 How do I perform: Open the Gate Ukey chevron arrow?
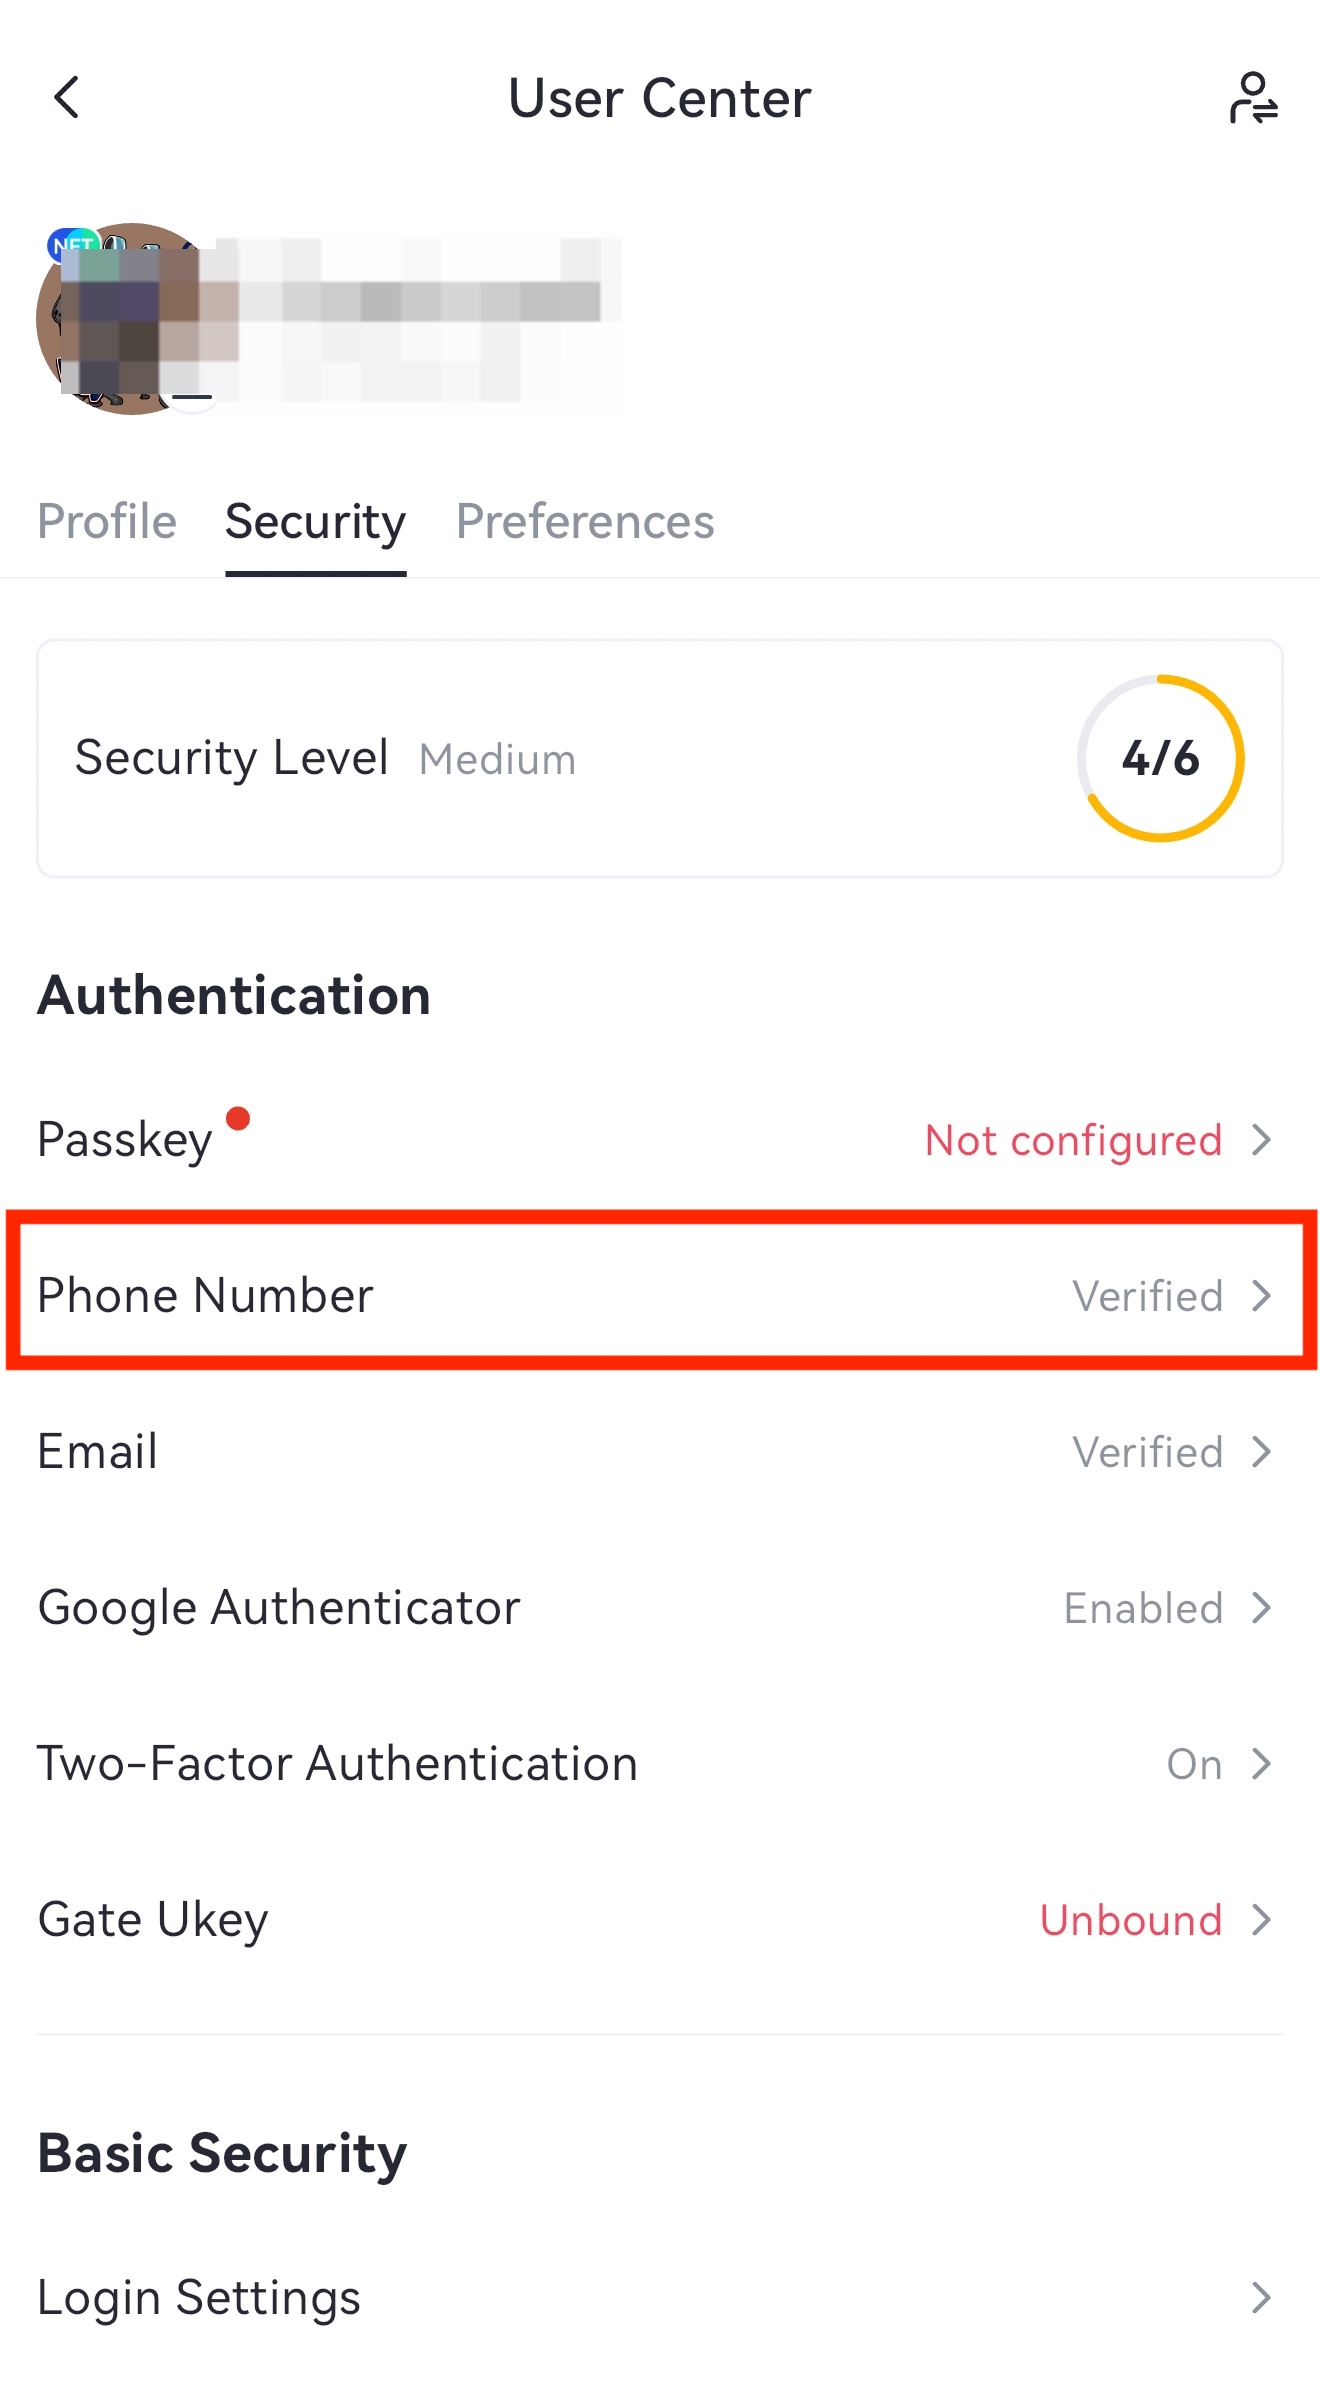pyautogui.click(x=1262, y=1920)
